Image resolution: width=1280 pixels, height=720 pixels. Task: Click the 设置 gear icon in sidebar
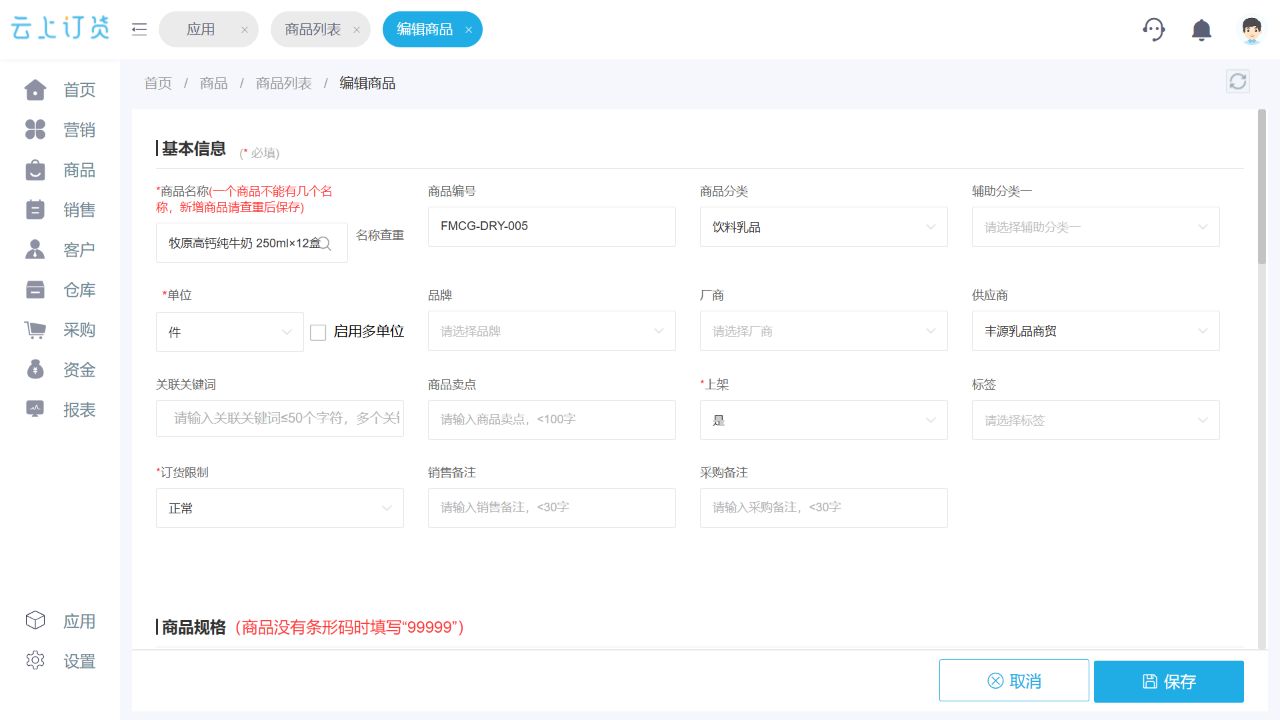click(x=35, y=661)
